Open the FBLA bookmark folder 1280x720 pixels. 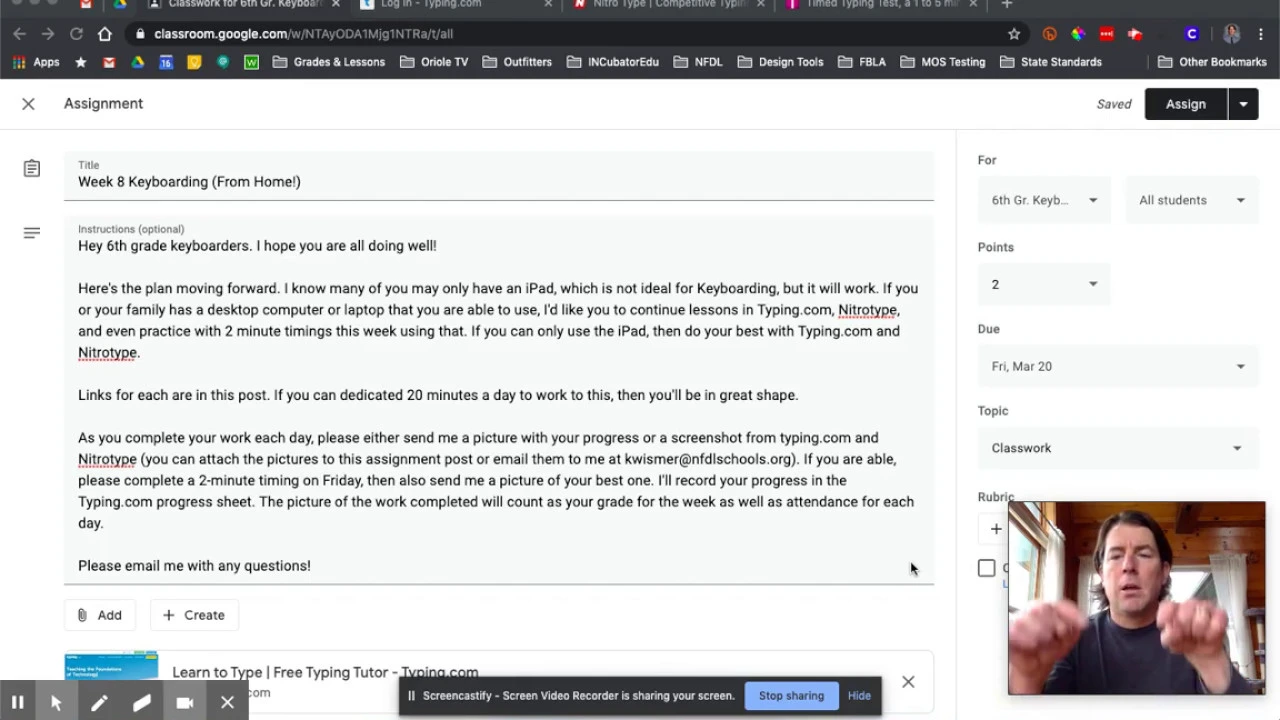tap(862, 62)
